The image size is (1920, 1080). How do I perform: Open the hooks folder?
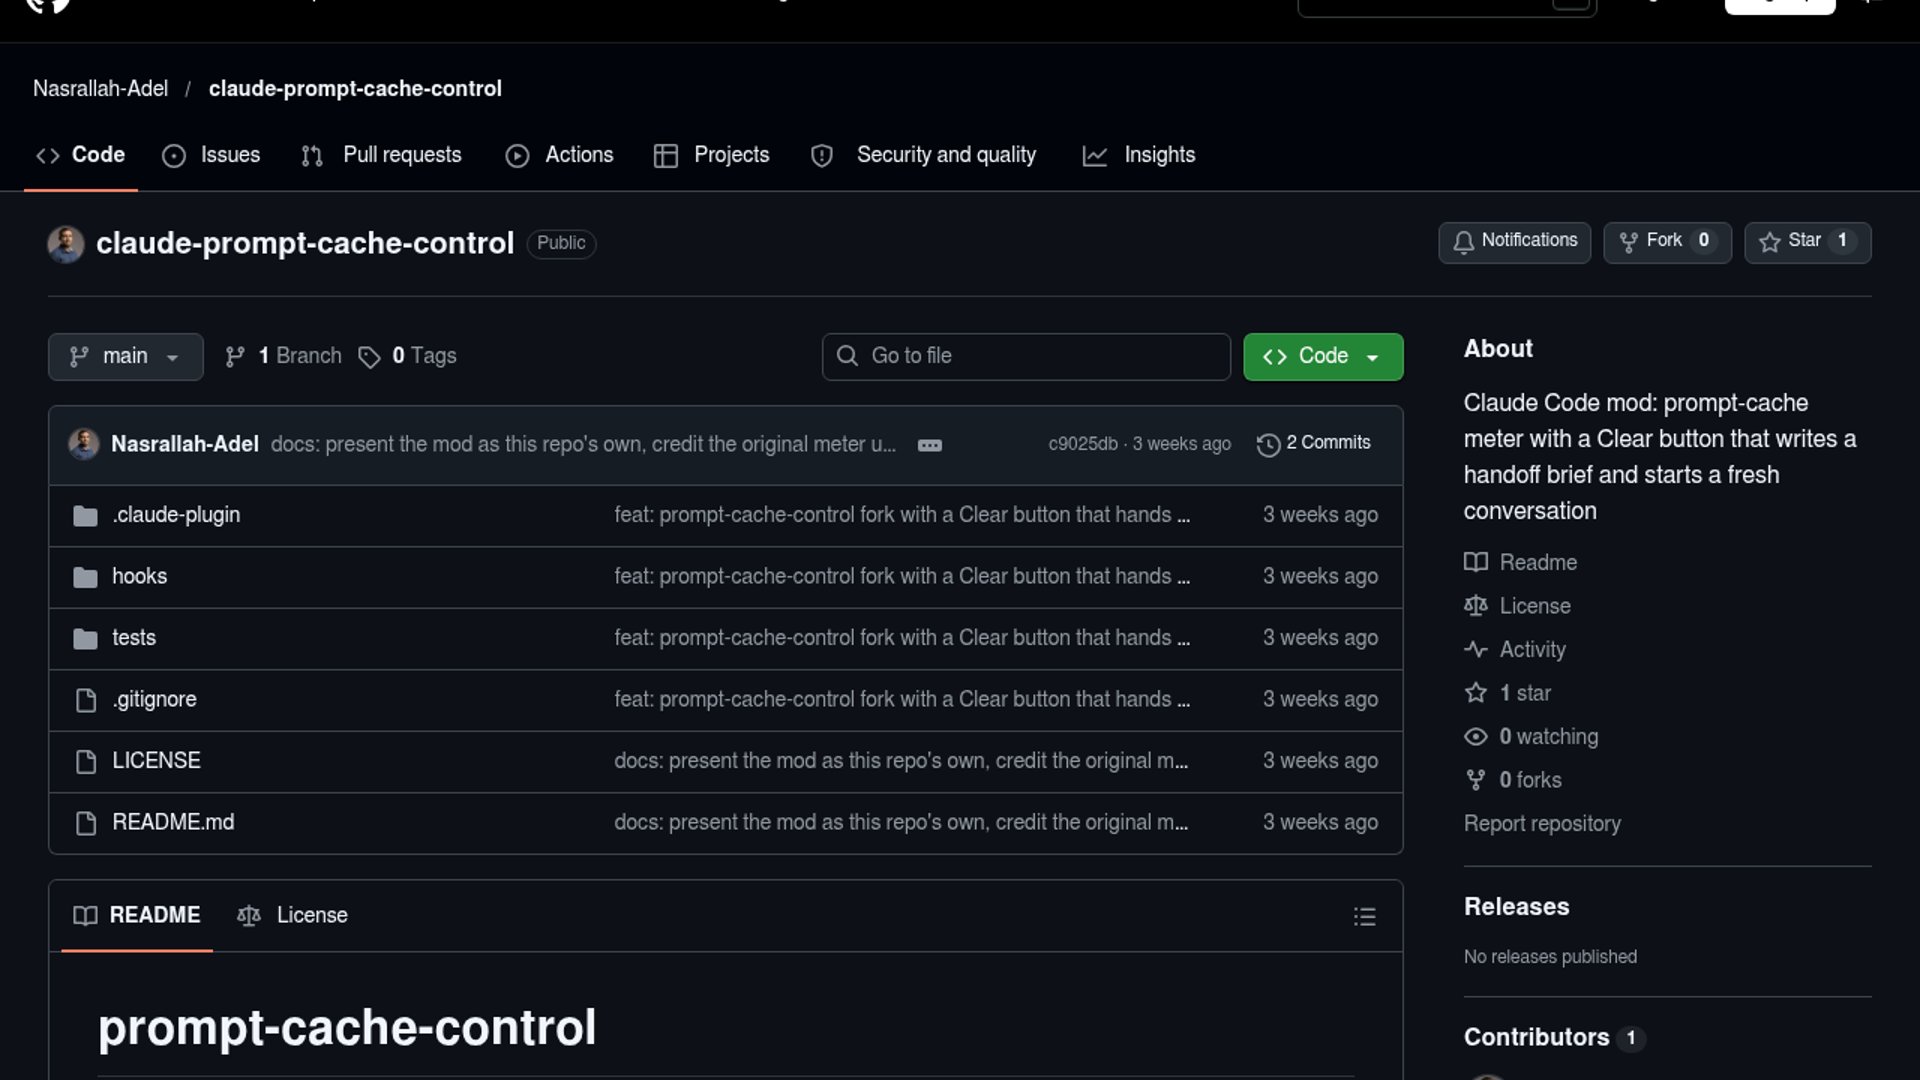click(x=139, y=576)
